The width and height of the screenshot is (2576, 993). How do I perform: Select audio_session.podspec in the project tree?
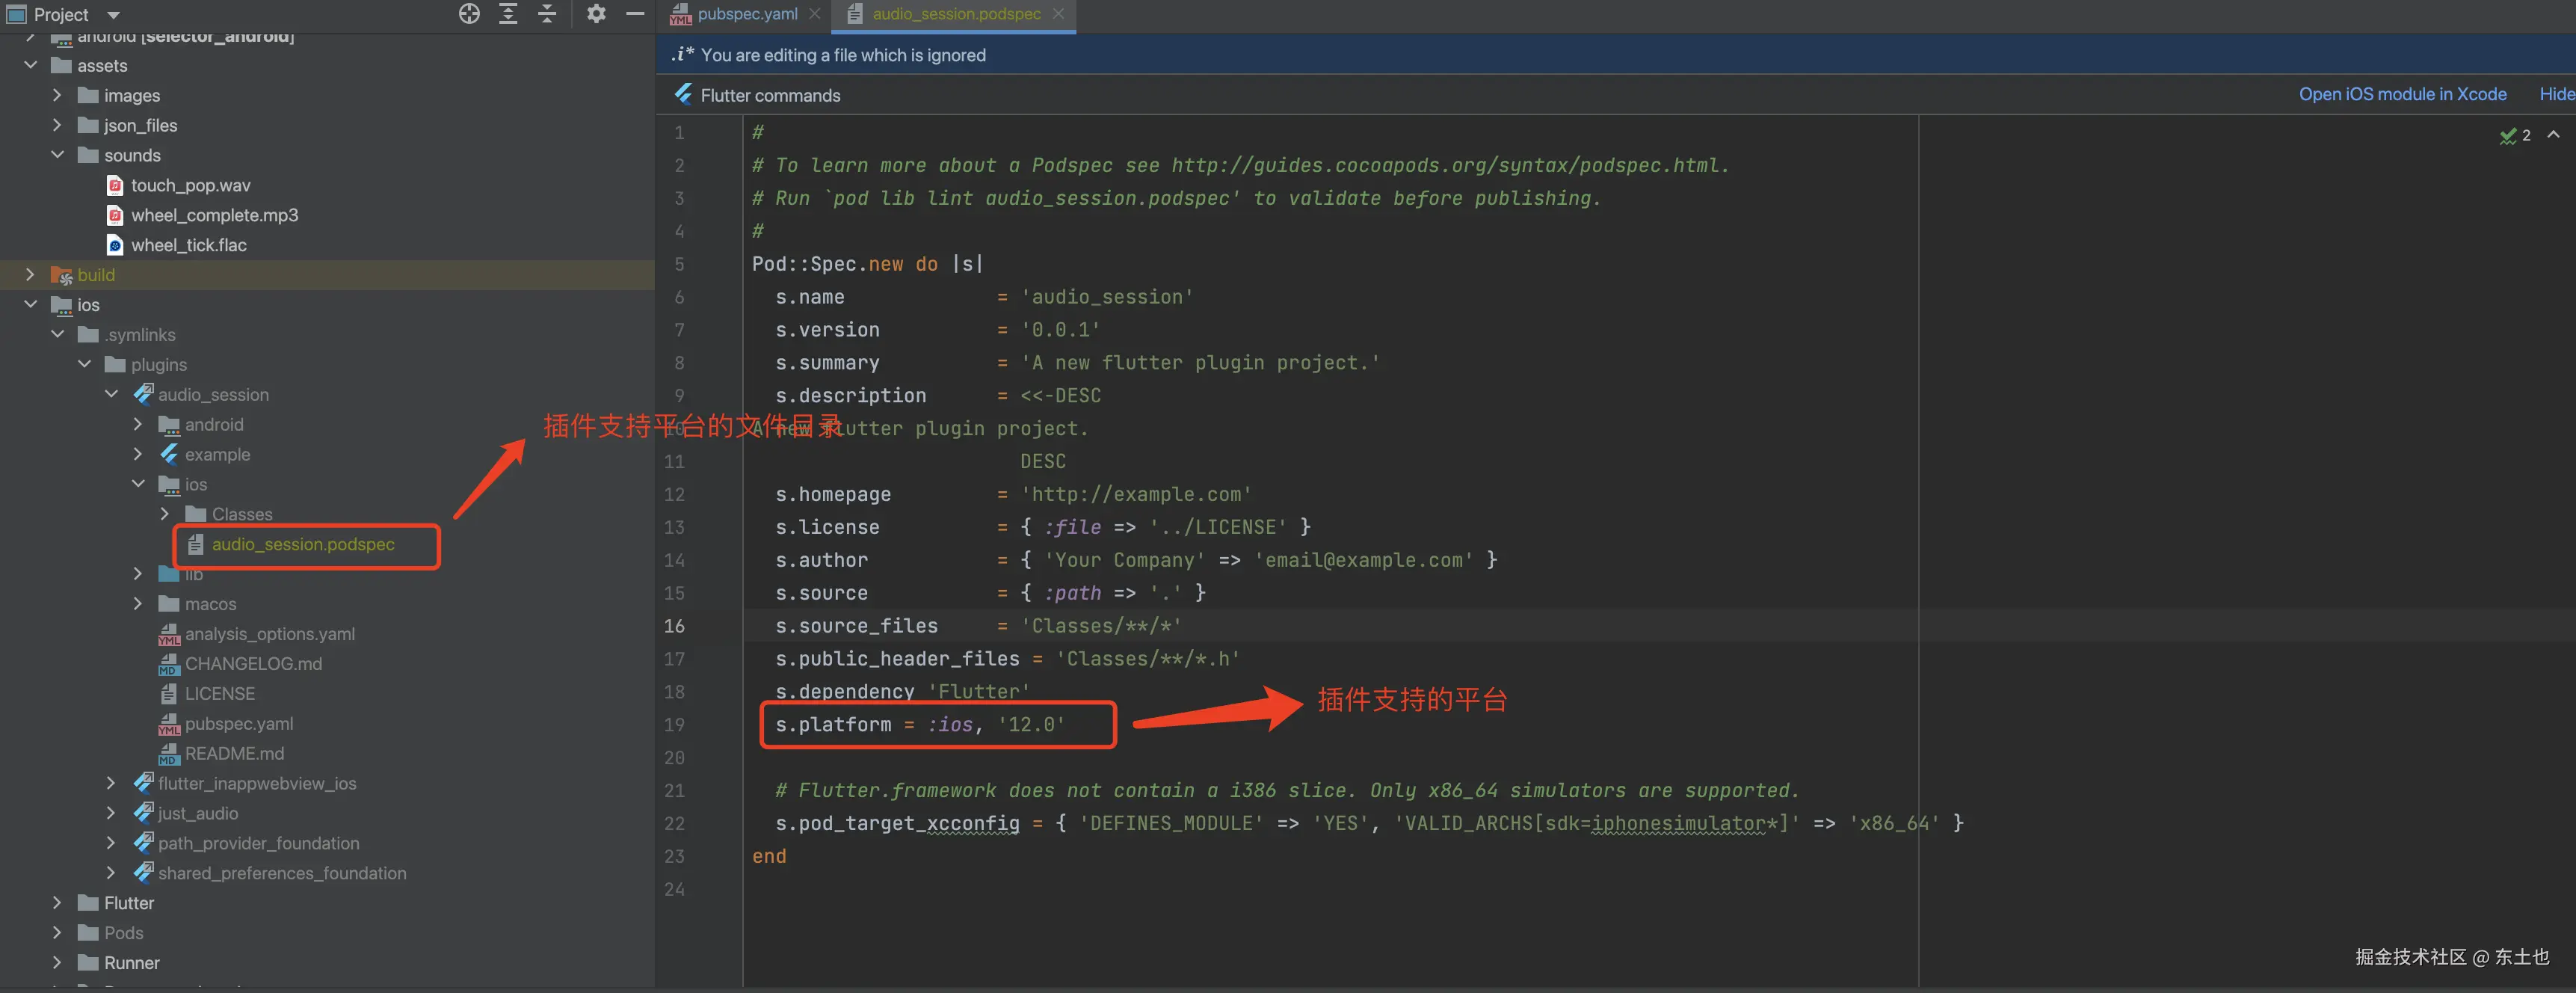point(302,544)
